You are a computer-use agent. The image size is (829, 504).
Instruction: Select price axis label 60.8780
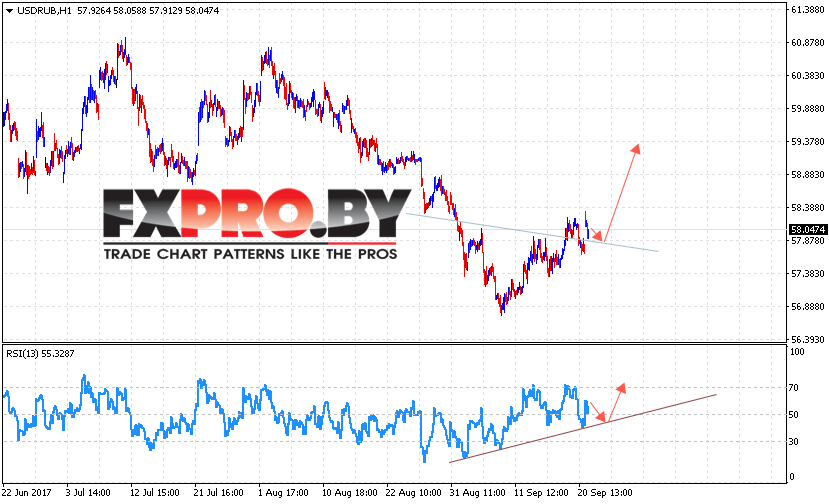point(807,43)
